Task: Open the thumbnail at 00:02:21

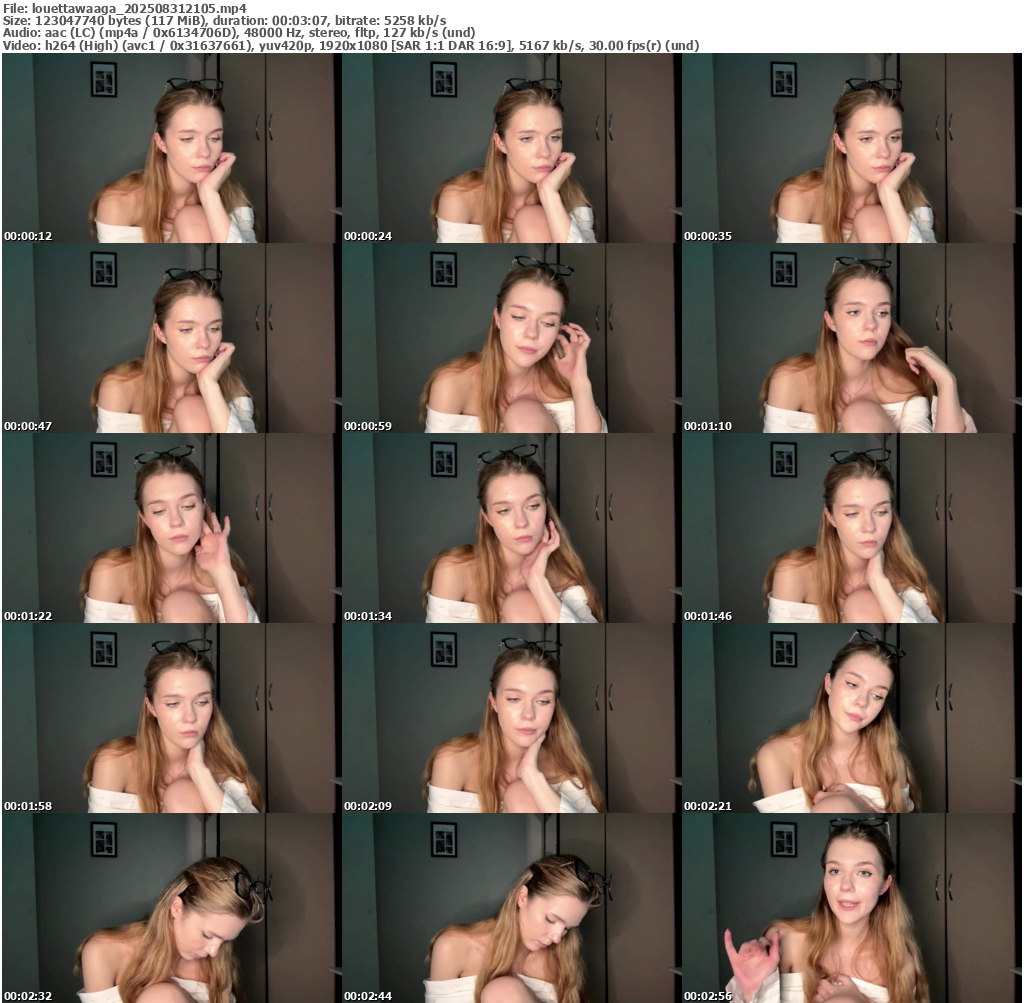Action: tap(851, 718)
